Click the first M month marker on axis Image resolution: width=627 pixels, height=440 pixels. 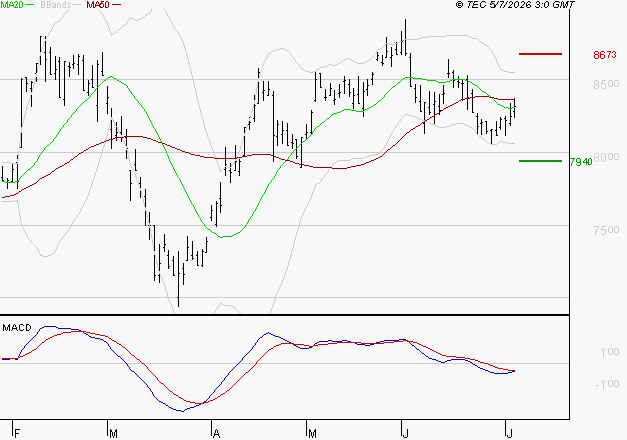click(x=113, y=434)
